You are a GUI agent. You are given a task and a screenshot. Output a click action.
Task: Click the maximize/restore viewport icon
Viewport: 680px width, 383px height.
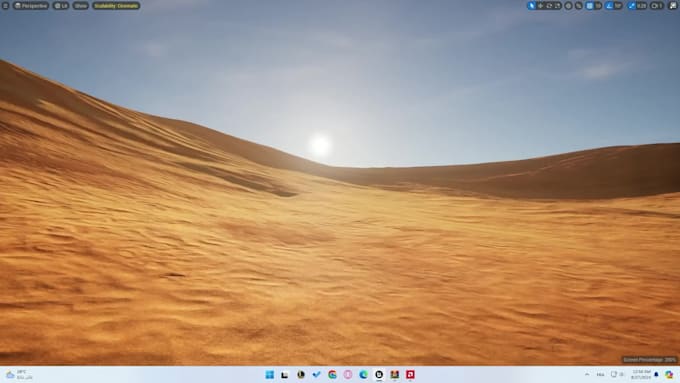(673, 6)
